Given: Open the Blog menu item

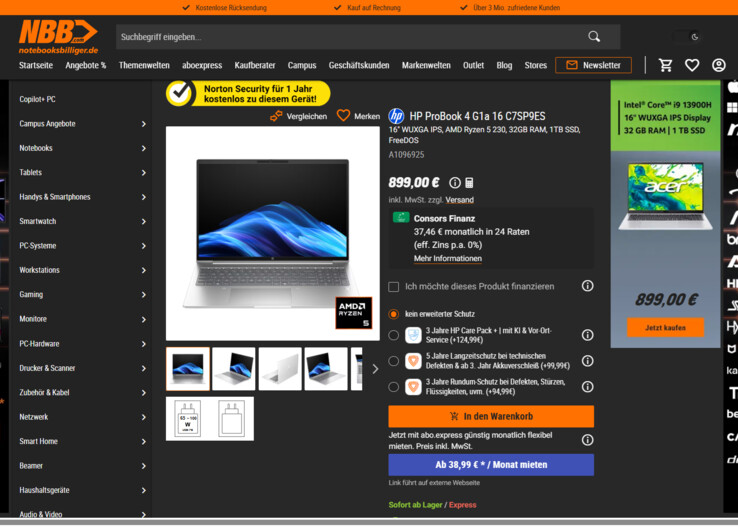Looking at the screenshot, I should [x=504, y=65].
